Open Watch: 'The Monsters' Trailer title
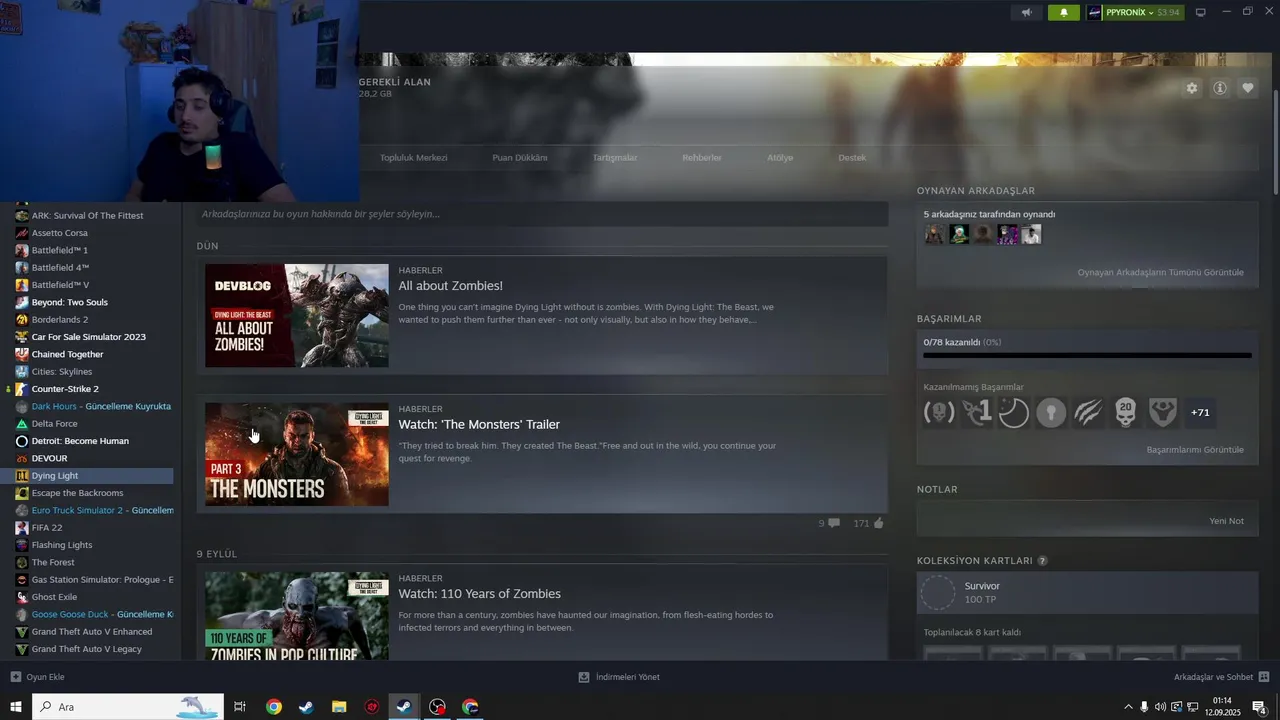This screenshot has height=720, width=1280. click(479, 425)
